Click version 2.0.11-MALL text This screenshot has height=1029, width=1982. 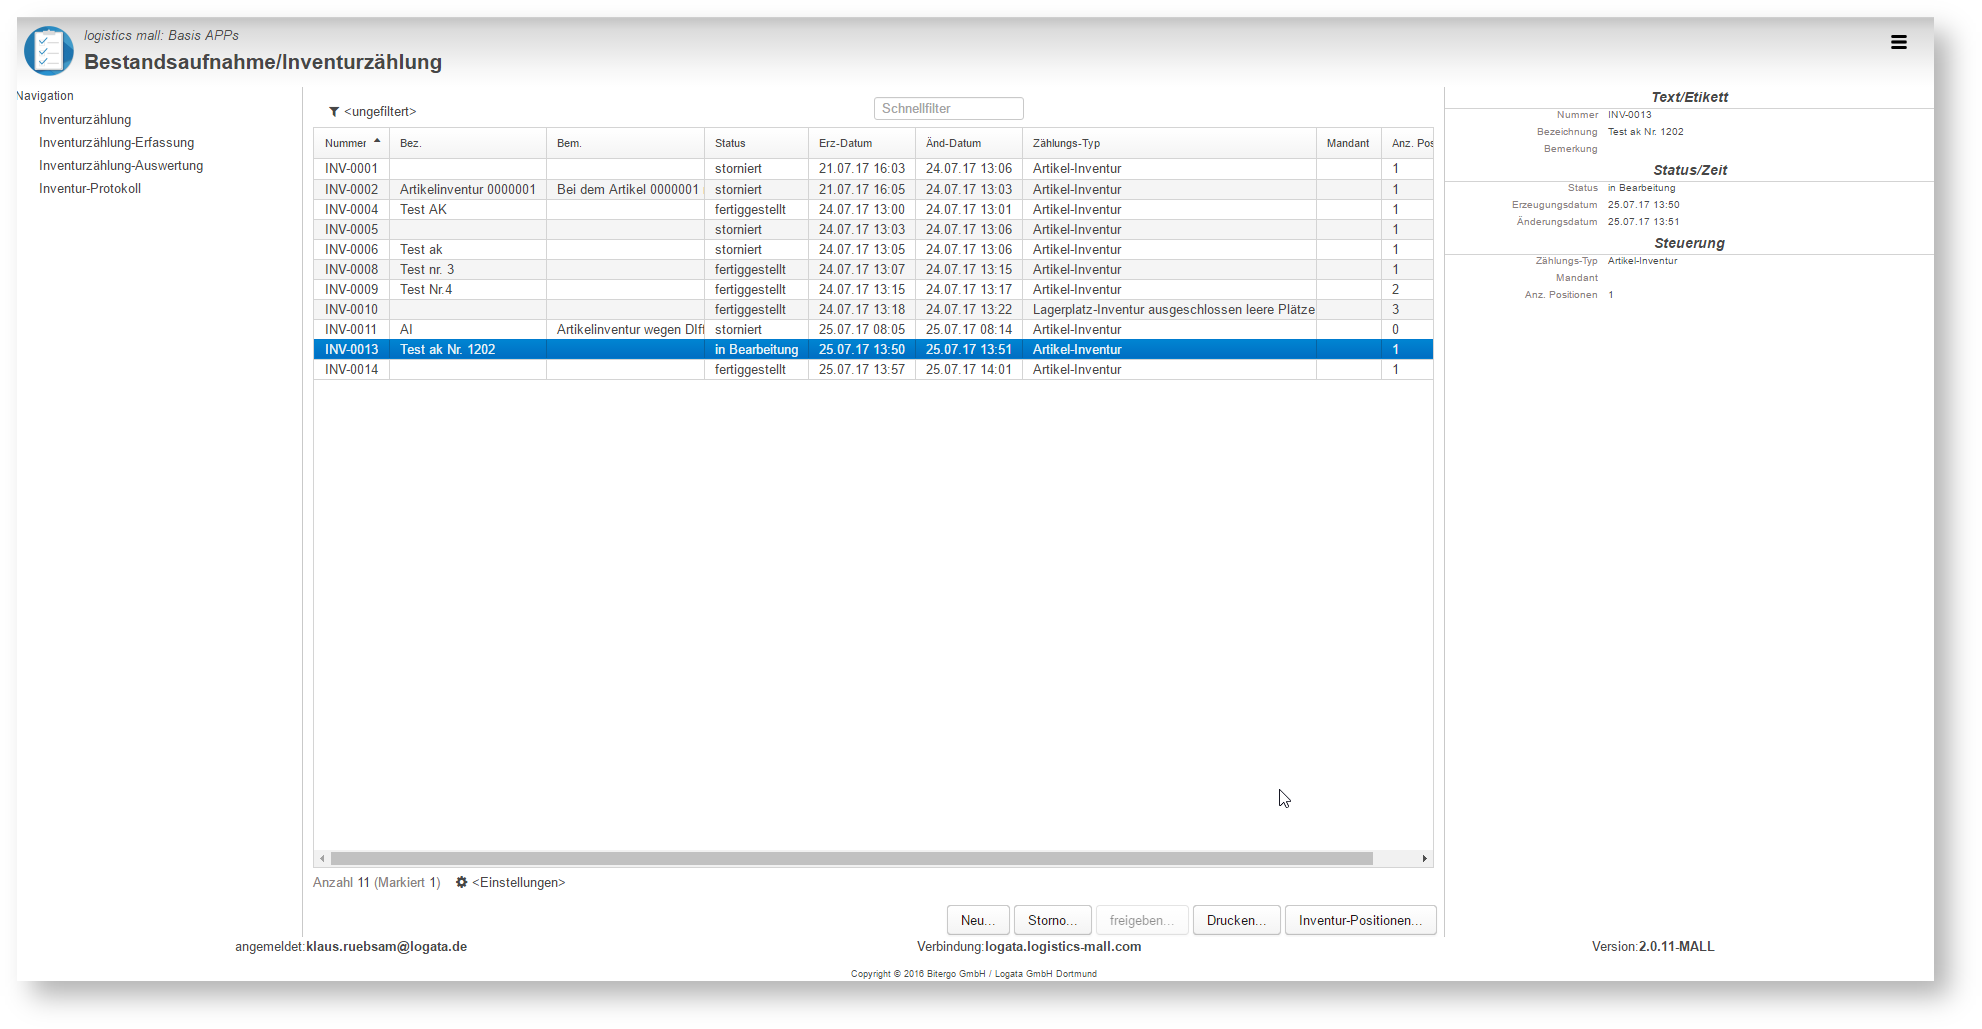click(x=1676, y=946)
